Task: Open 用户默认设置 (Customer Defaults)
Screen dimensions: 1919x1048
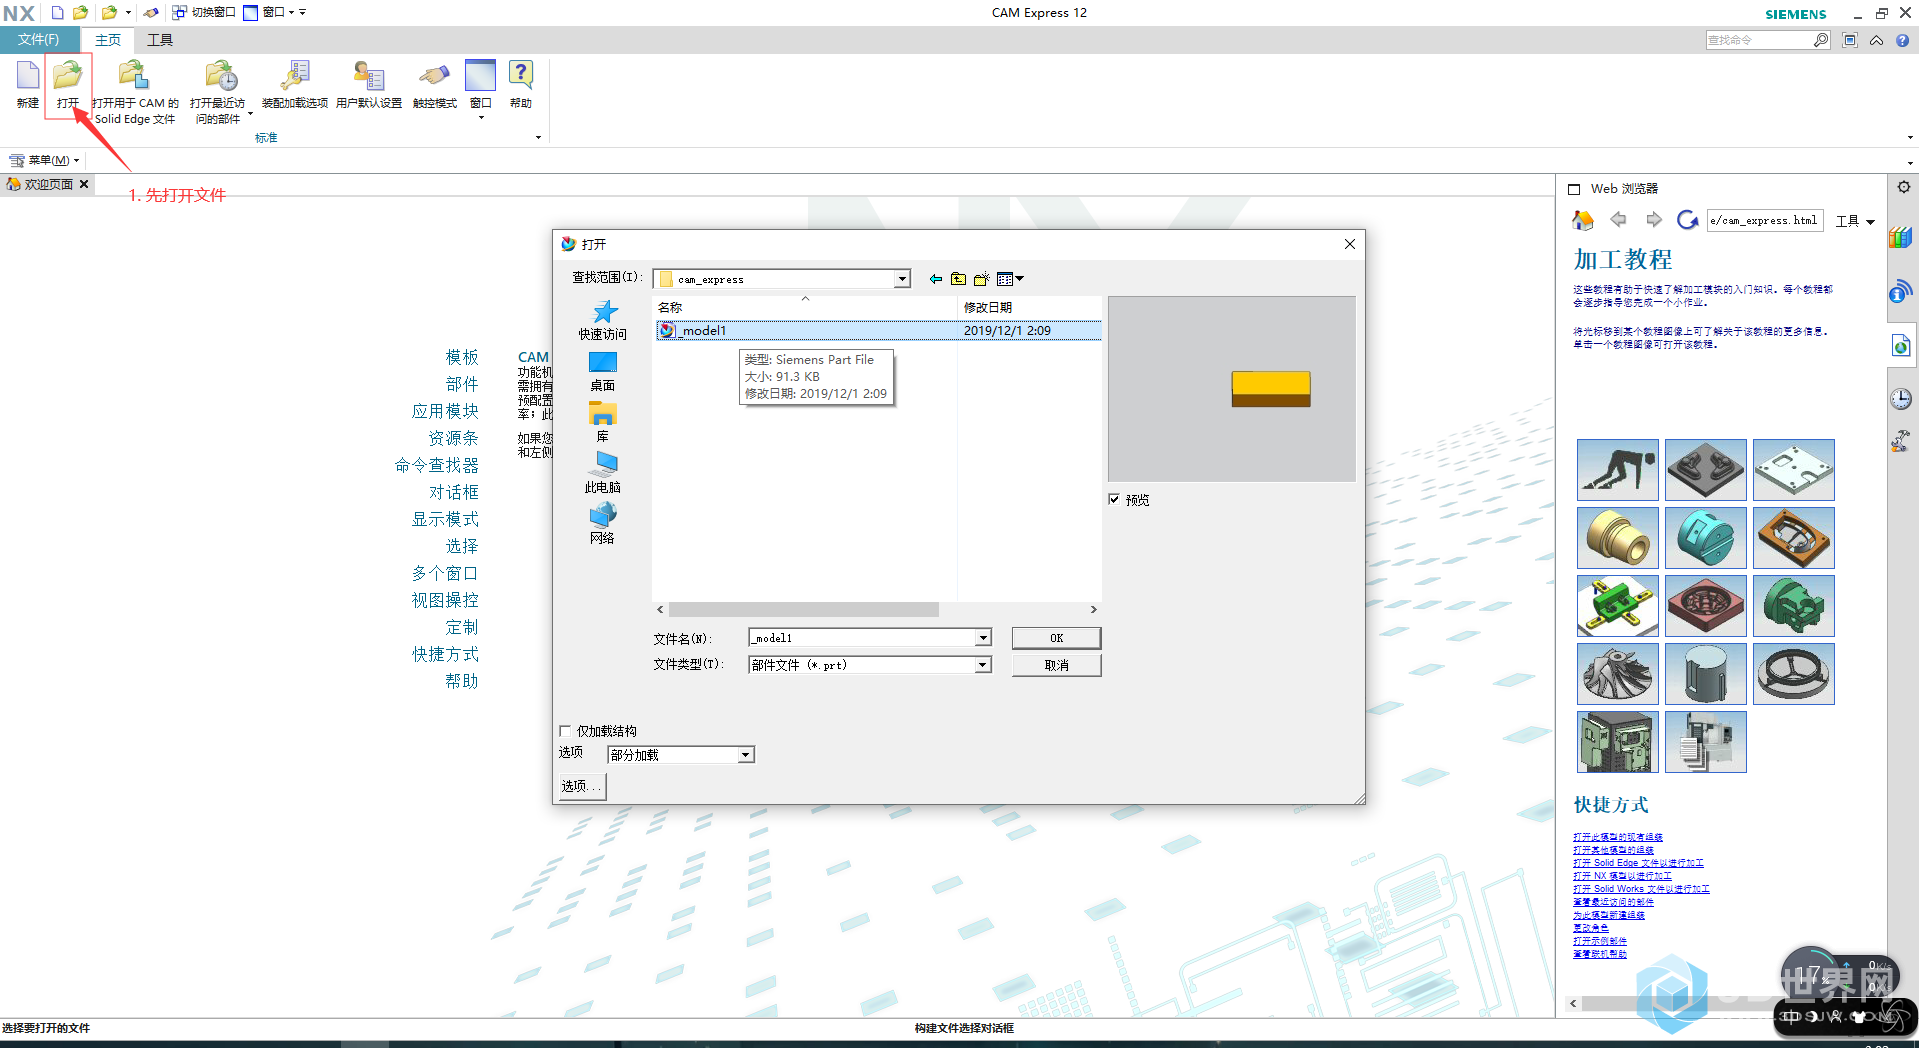Action: (369, 84)
